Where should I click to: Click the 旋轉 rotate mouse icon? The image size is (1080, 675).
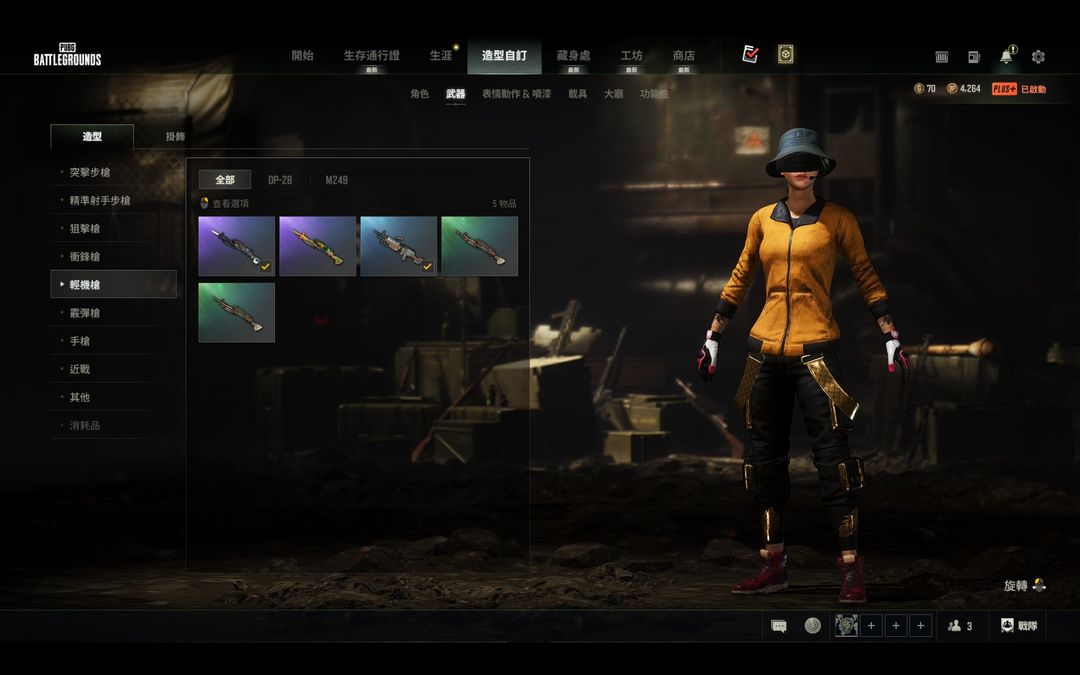coord(1039,585)
